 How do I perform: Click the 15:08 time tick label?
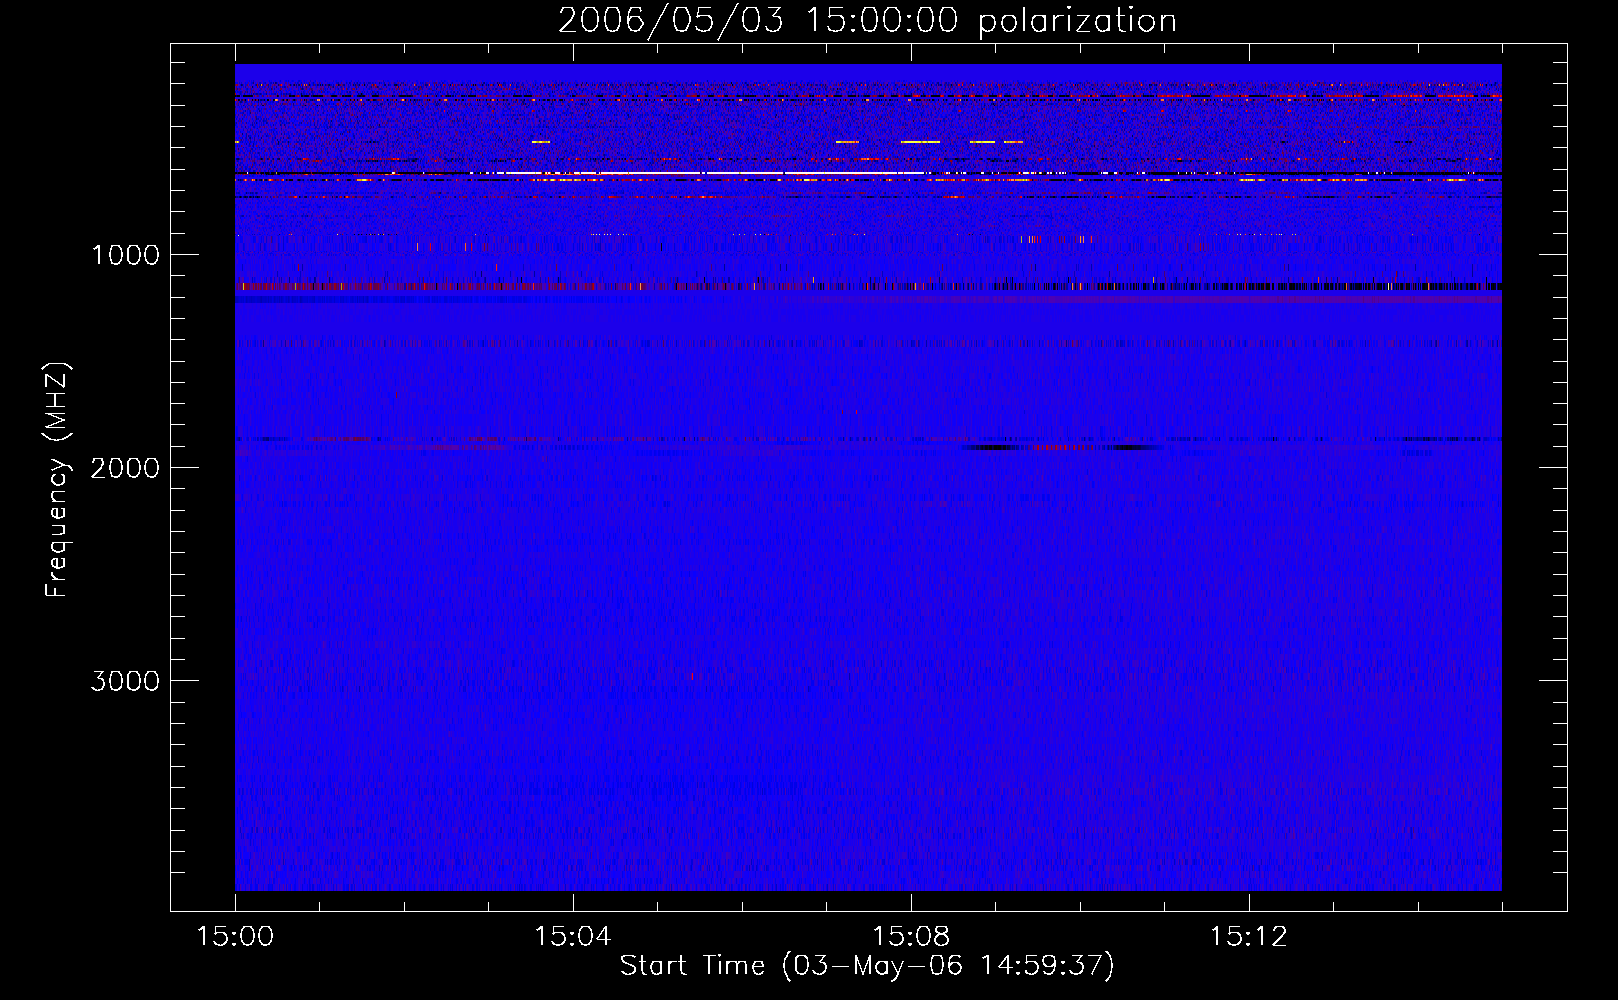click(x=910, y=937)
